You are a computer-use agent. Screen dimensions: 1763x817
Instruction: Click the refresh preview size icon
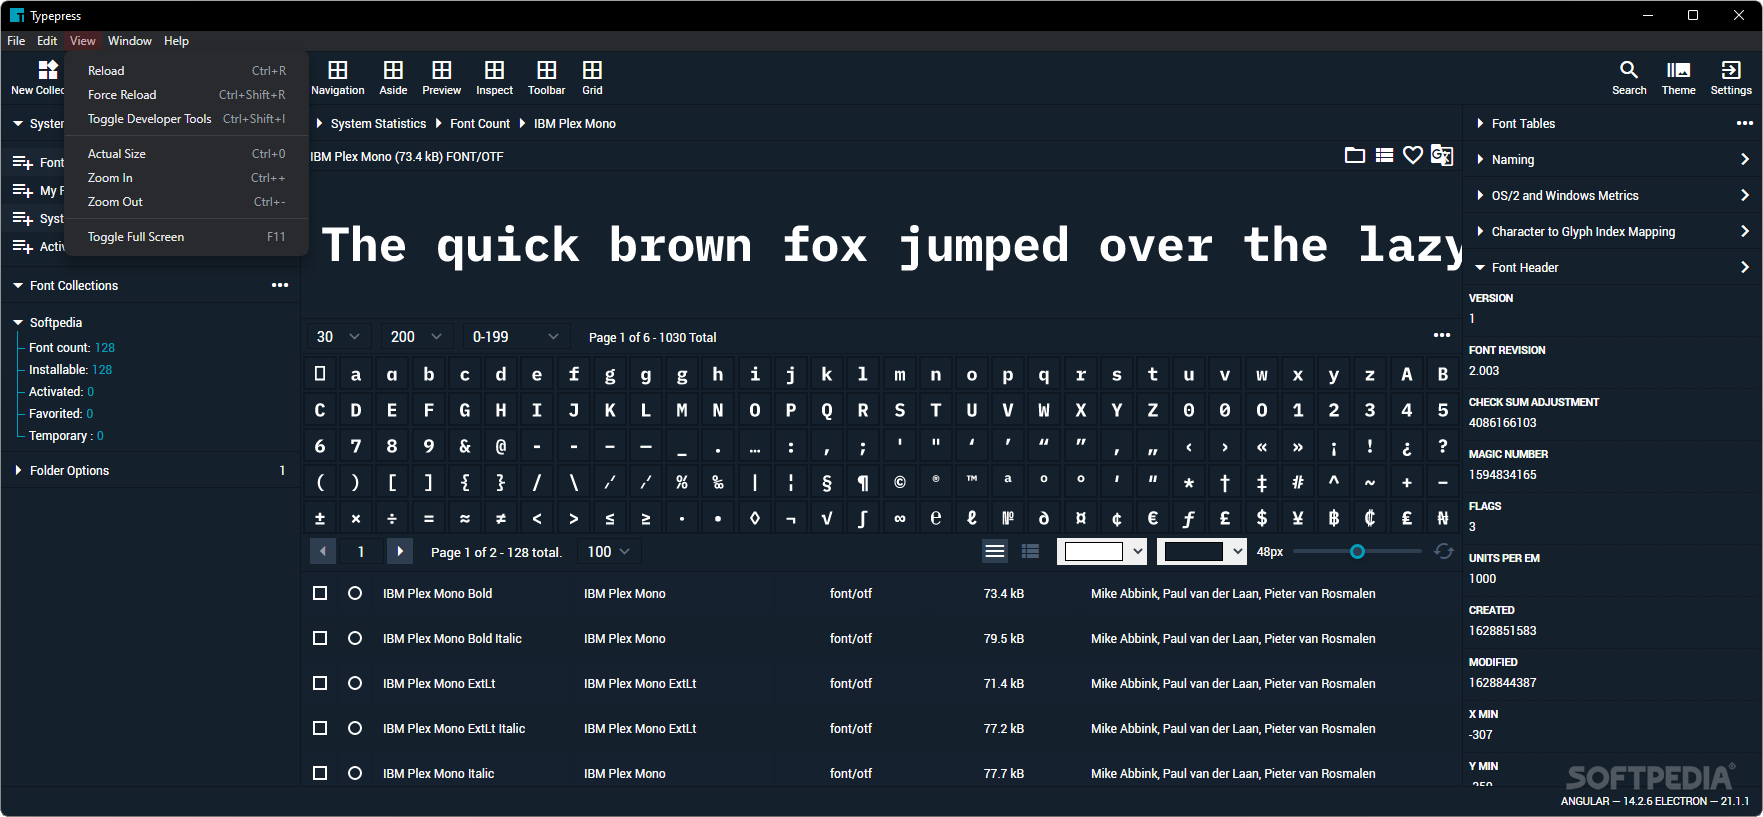1443,551
